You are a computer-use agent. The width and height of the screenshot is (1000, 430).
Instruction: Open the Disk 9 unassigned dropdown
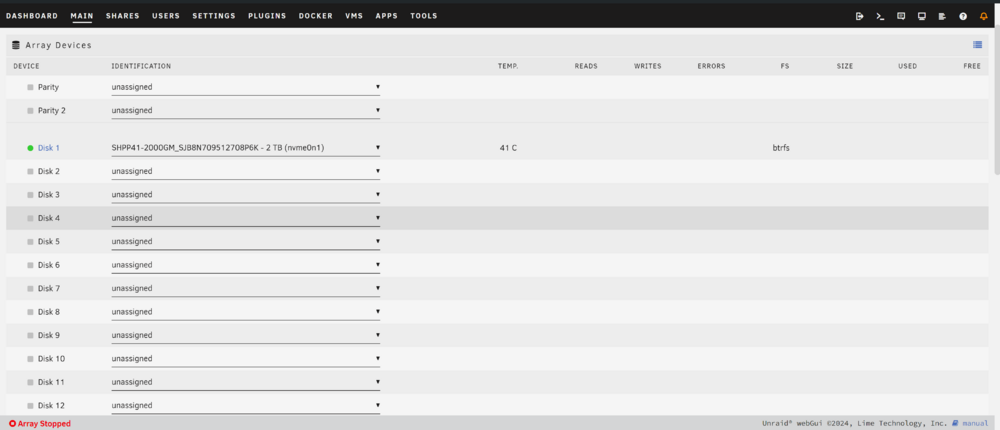[x=246, y=335]
